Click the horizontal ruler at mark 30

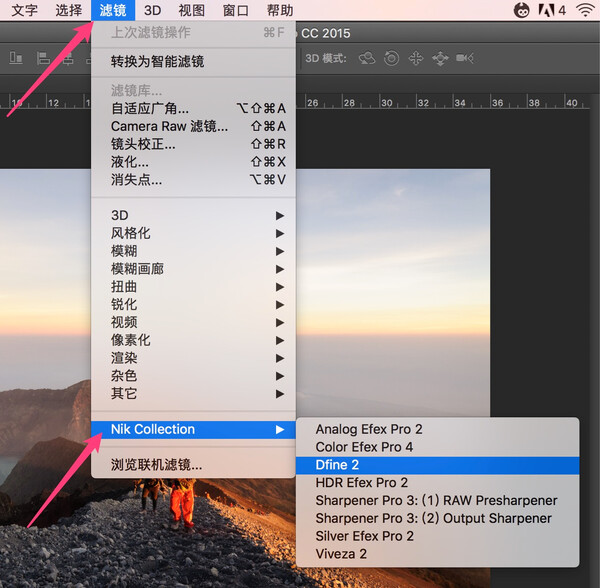386,103
